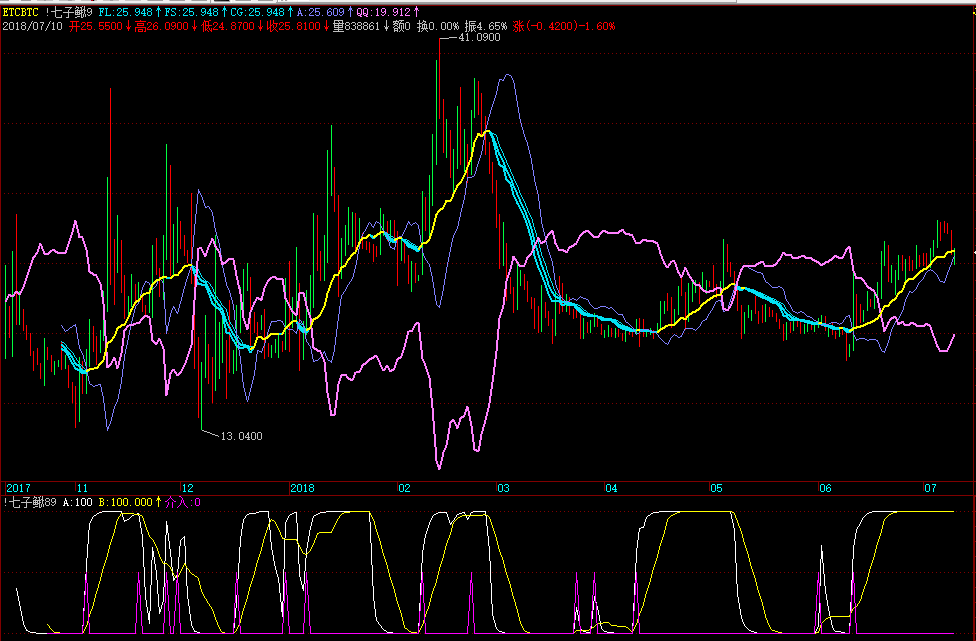Select the magenta 介入:0 readout
This screenshot has width=976, height=641.
pos(182,502)
